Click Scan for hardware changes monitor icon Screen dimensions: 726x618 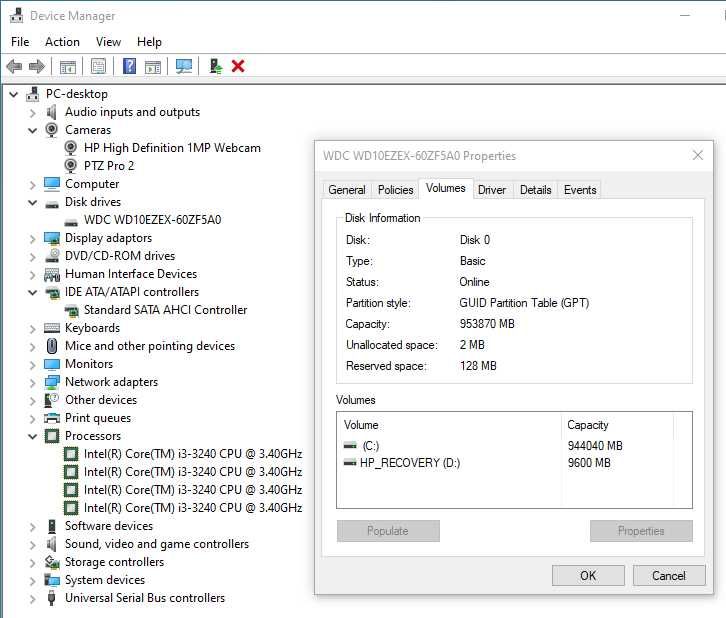pos(184,67)
